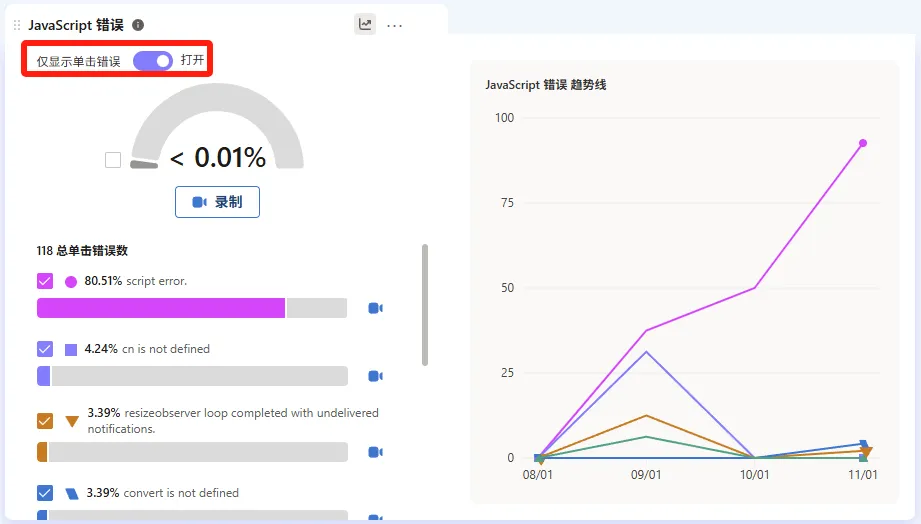Click the 118 总单击错误数 heading
The image size is (921, 524).
coord(82,251)
